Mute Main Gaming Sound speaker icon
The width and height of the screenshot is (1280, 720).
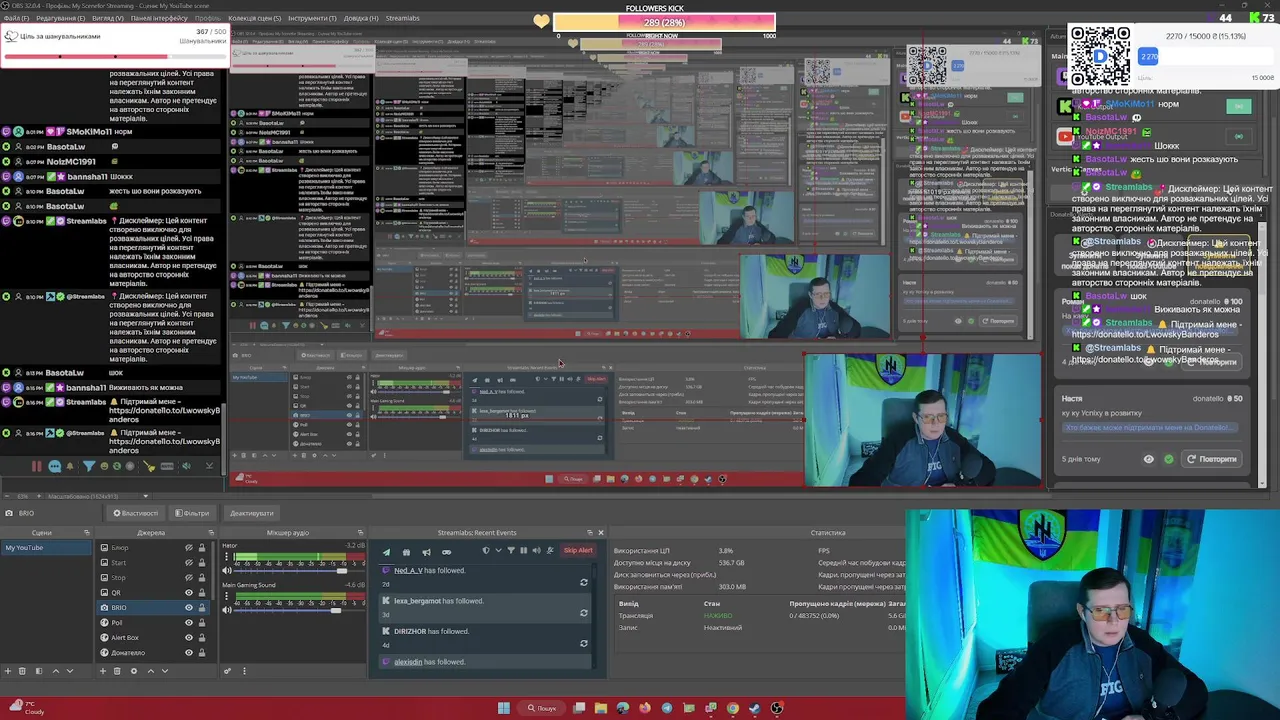point(227,610)
